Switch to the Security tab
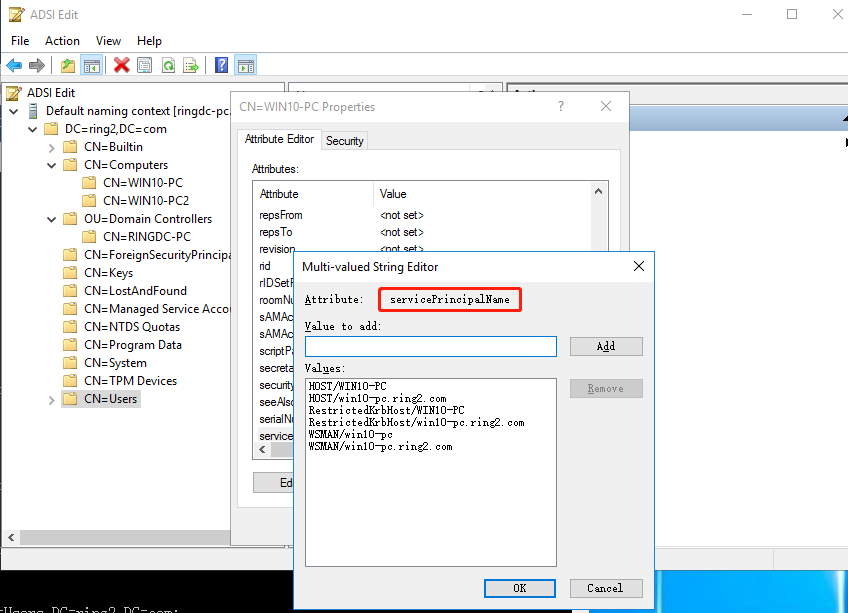Viewport: 848px width, 613px height. 345,141
